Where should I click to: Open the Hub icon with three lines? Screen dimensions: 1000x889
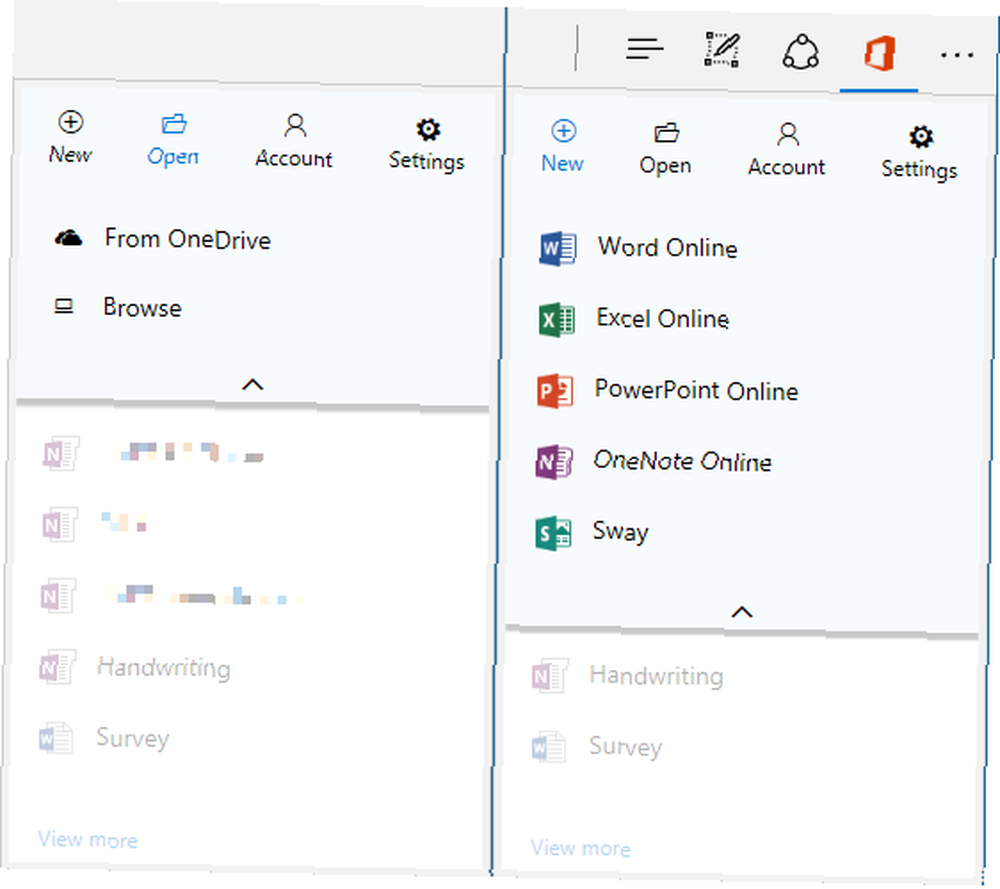point(645,48)
